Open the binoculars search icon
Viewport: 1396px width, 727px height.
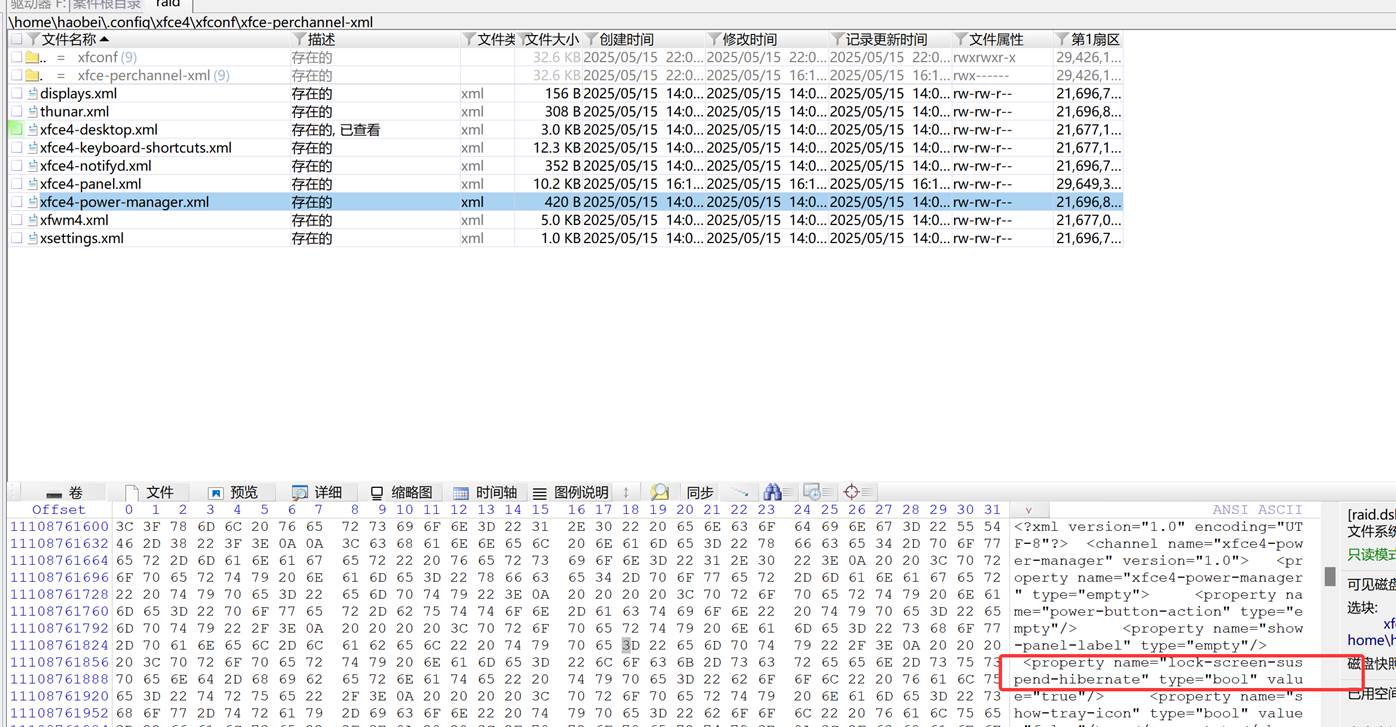tap(774, 491)
